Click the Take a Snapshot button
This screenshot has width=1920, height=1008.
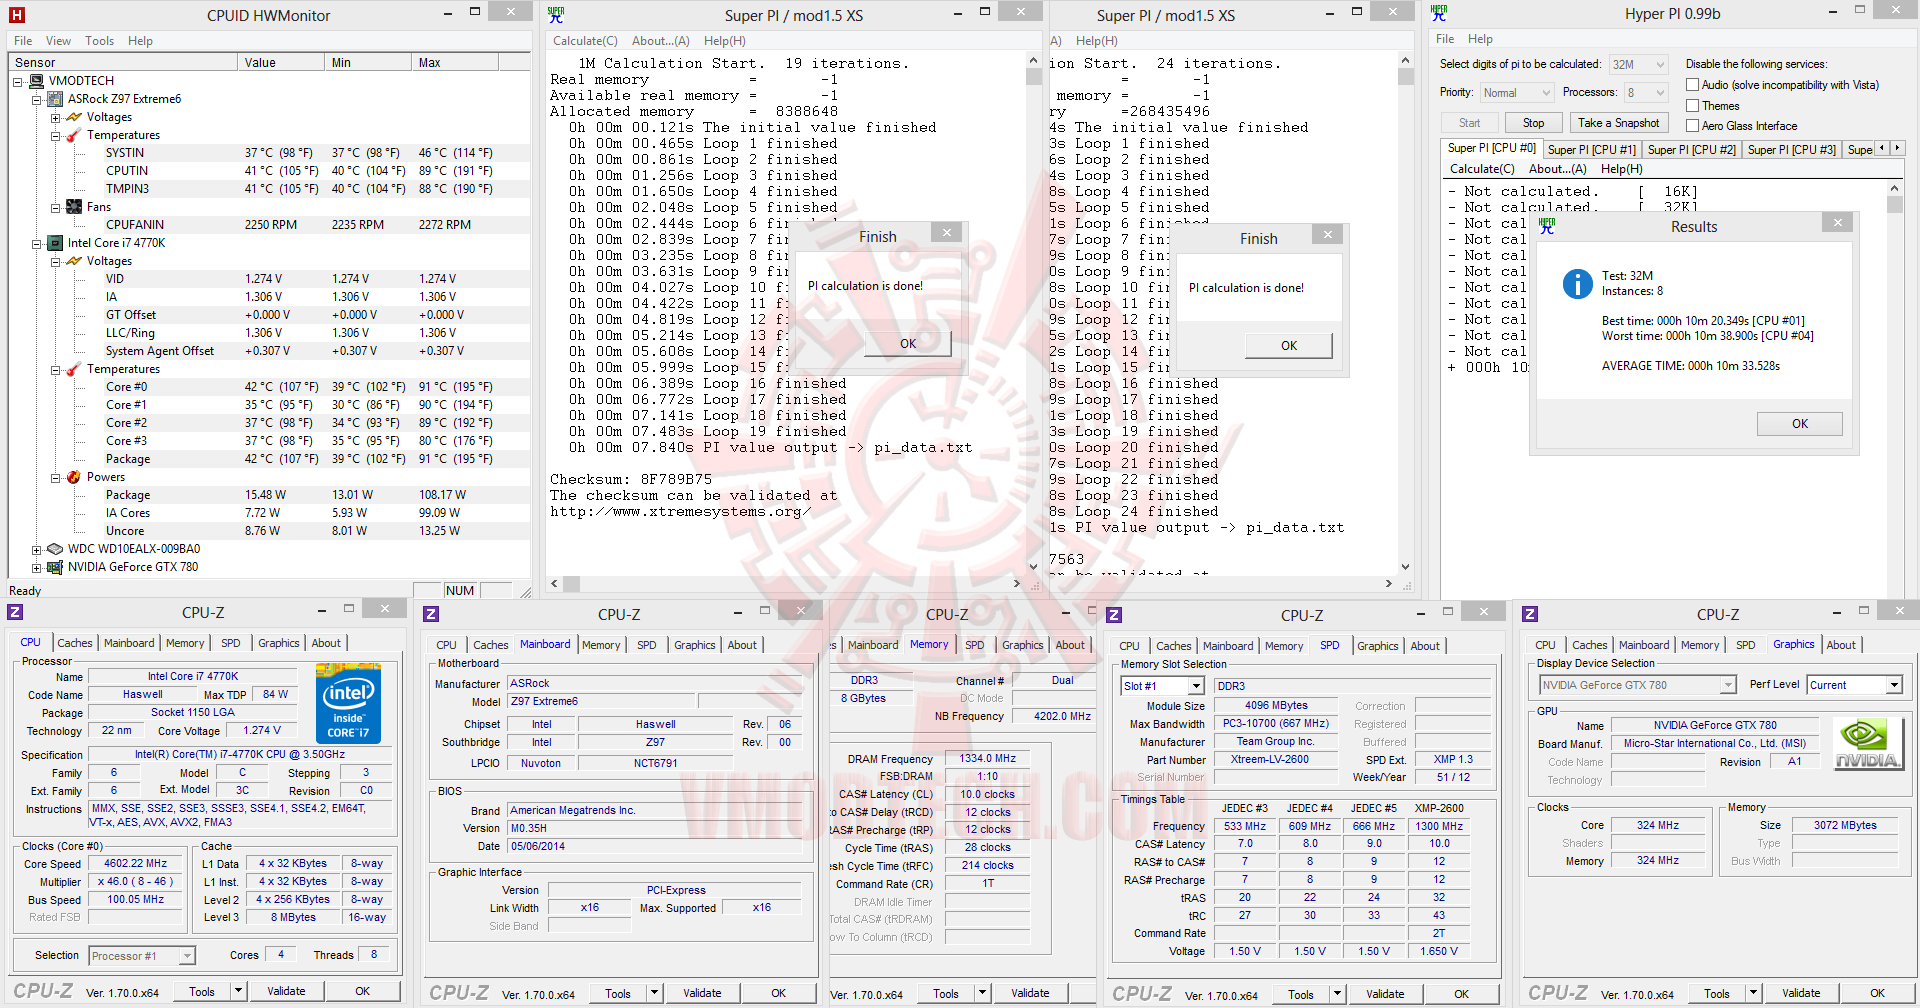(1618, 123)
